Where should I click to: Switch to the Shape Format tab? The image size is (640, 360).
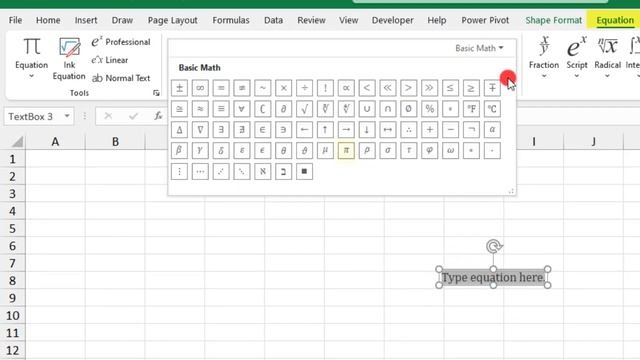tap(553, 20)
